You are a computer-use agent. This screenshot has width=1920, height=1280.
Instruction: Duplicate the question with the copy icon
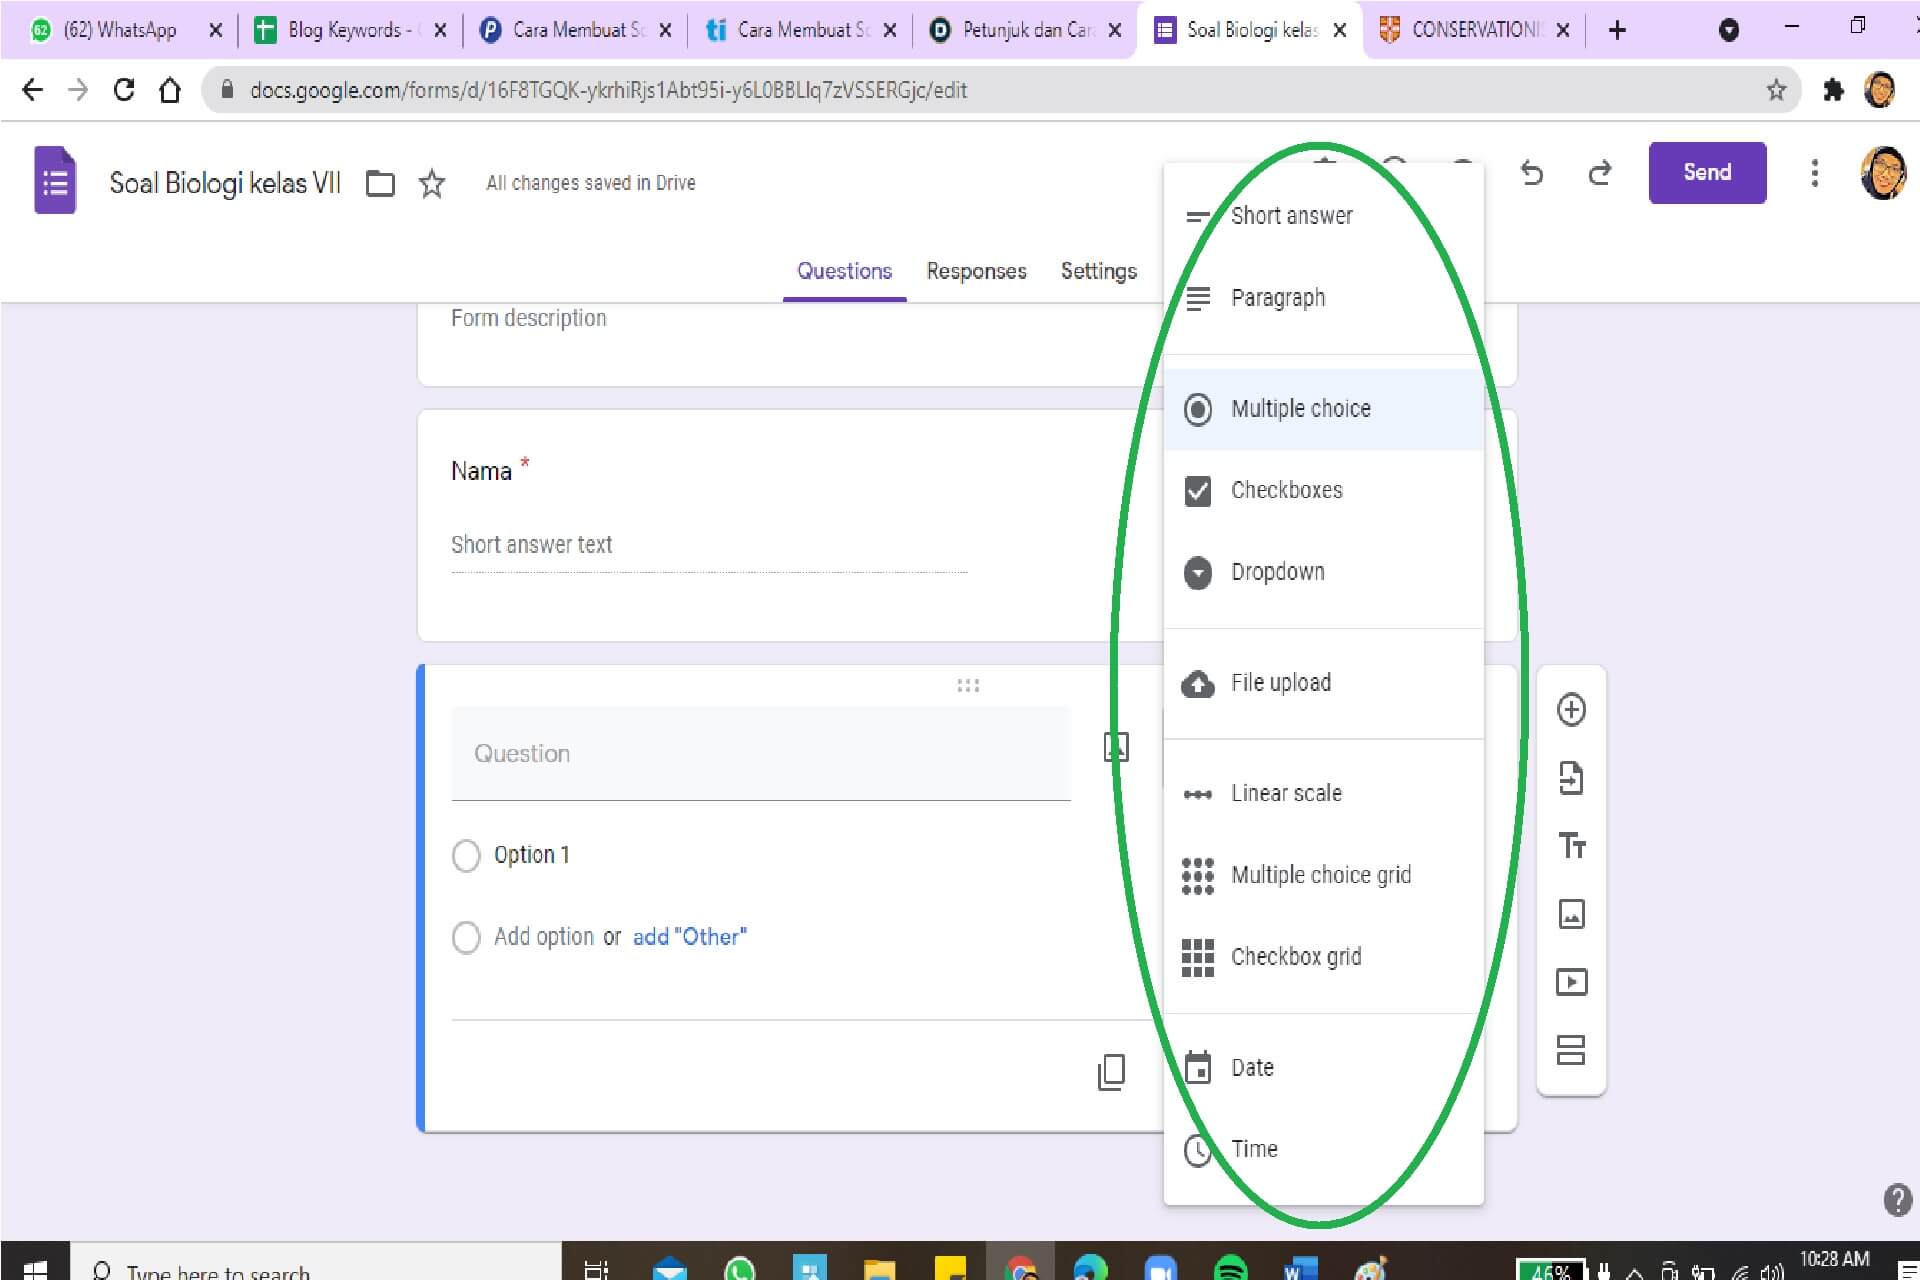(x=1111, y=1072)
